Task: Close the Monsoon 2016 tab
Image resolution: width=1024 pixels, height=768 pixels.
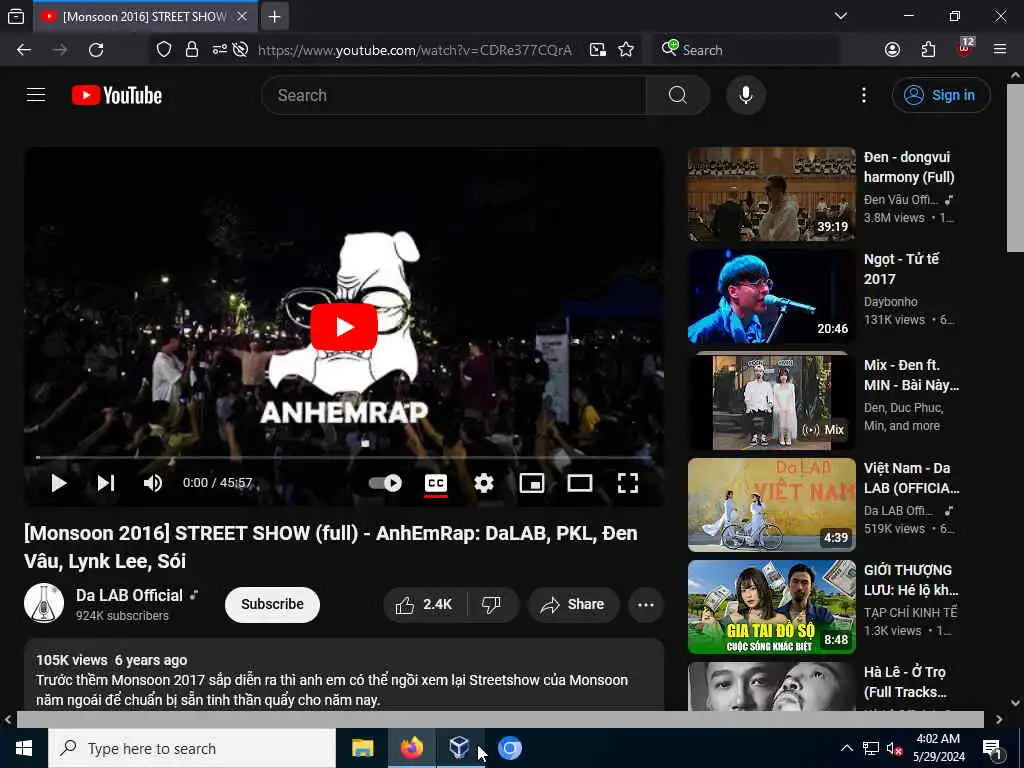Action: tap(242, 16)
